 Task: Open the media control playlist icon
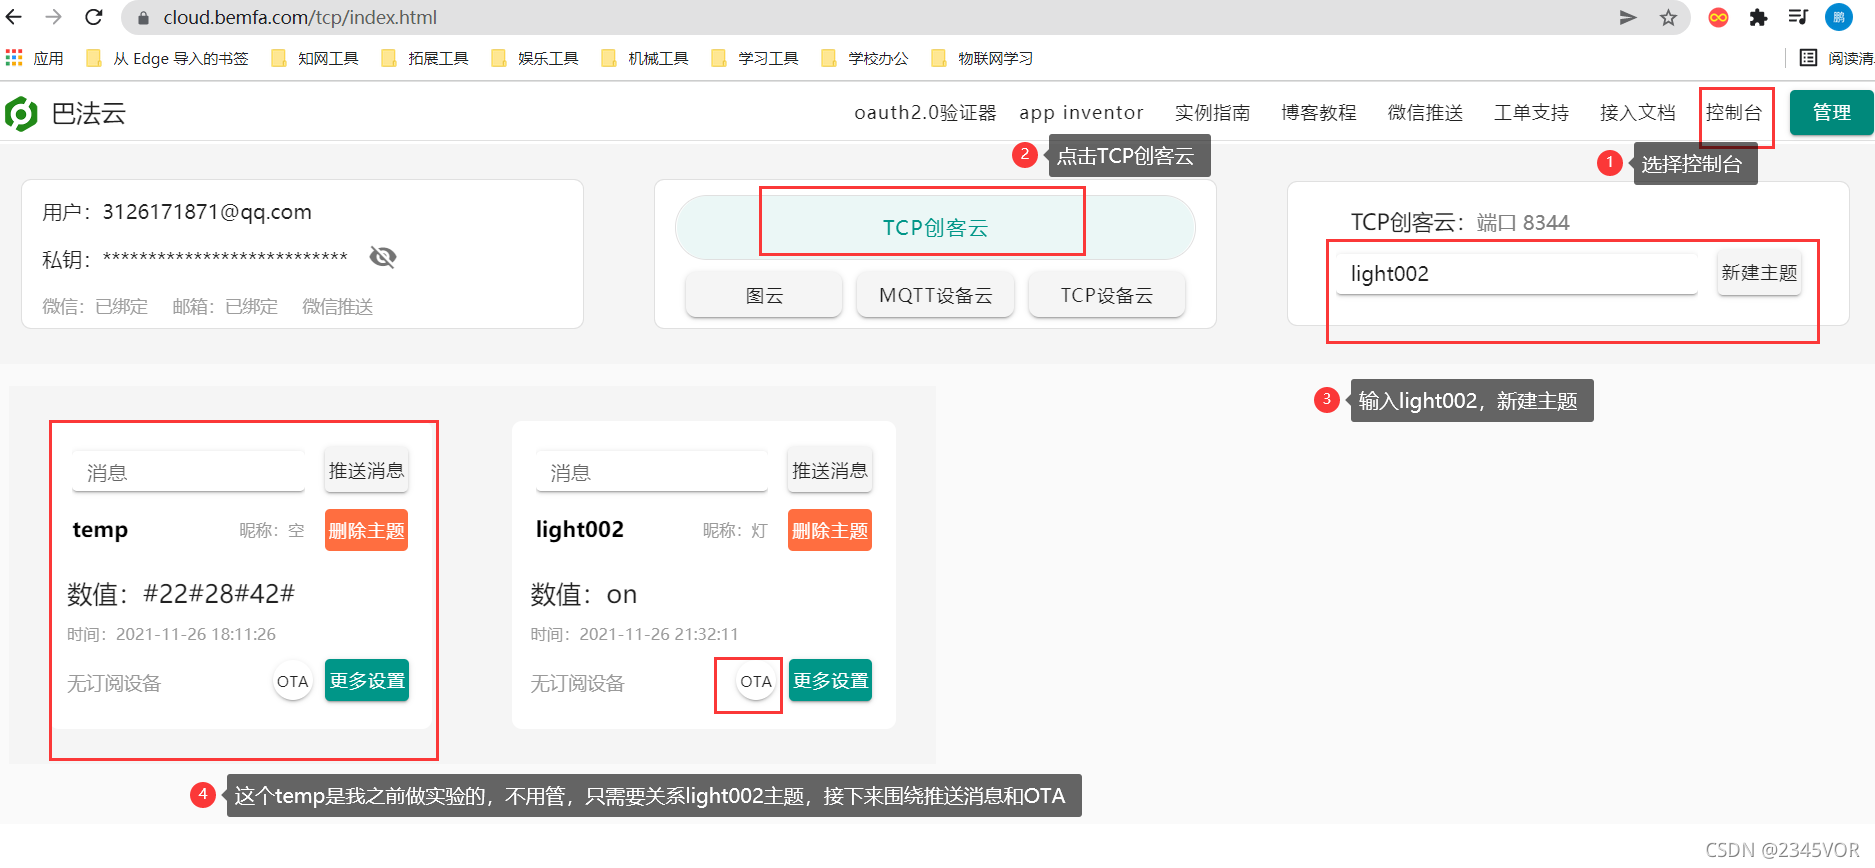[1798, 17]
